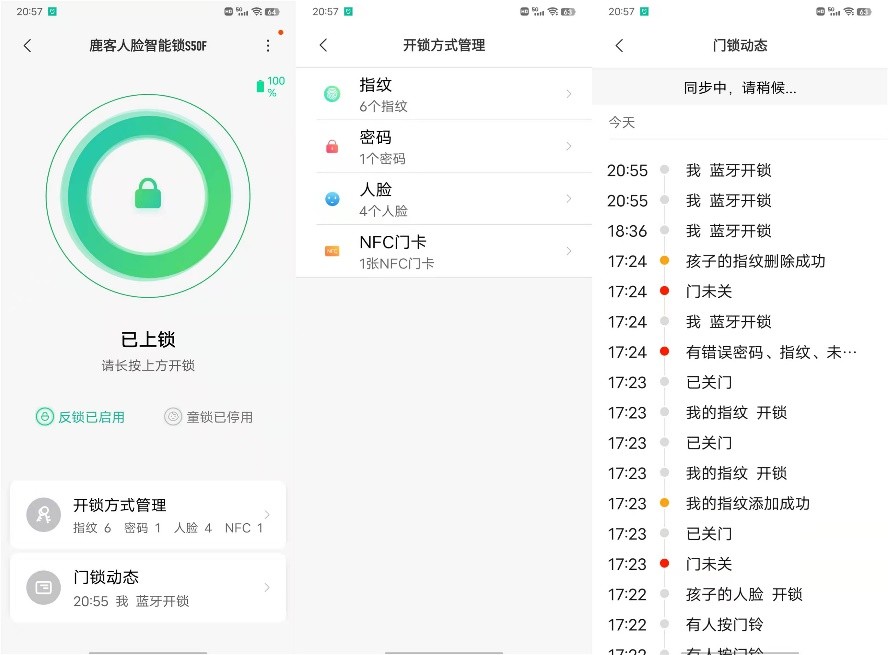Go back from 门锁动态 screen
The width and height of the screenshot is (888, 655).
pyautogui.click(x=619, y=45)
